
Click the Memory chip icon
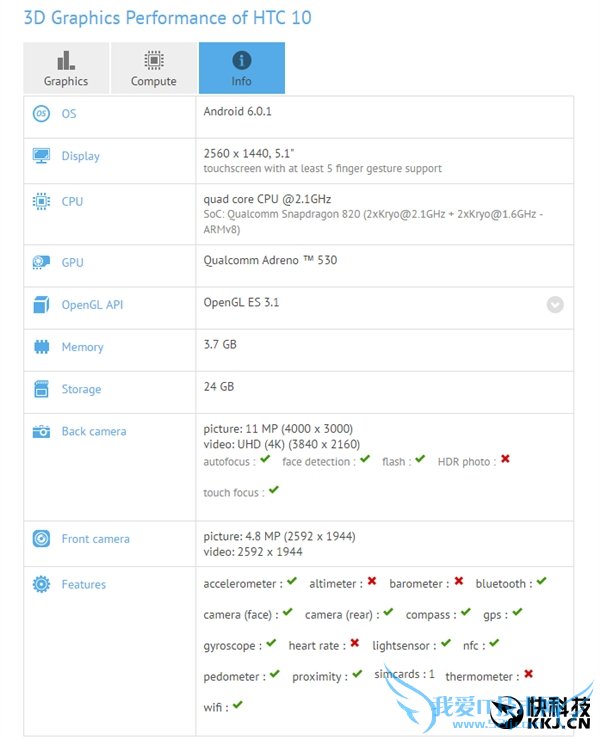coord(41,347)
